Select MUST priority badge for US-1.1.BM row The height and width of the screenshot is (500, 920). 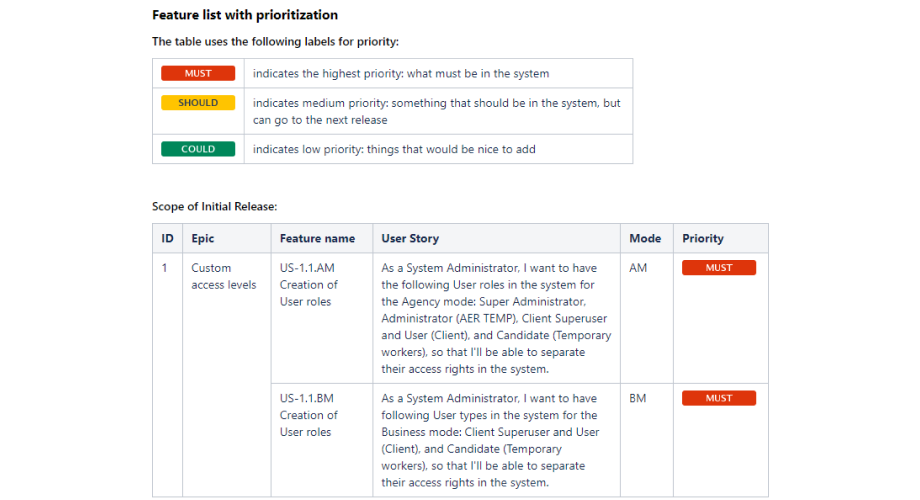[719, 398]
